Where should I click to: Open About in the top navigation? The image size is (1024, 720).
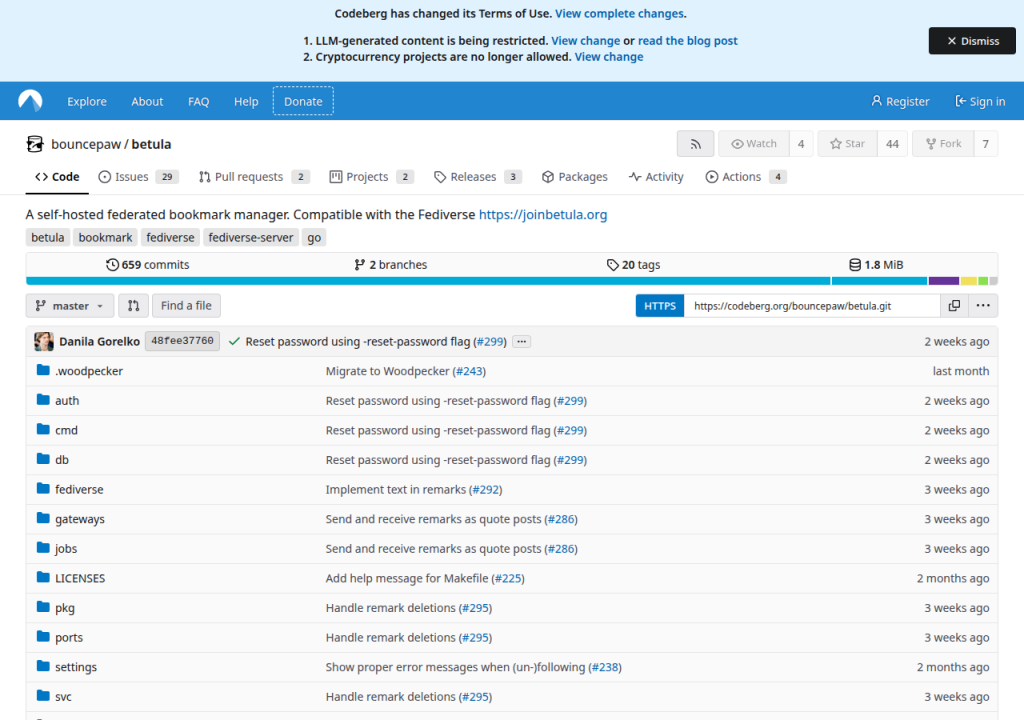[147, 101]
